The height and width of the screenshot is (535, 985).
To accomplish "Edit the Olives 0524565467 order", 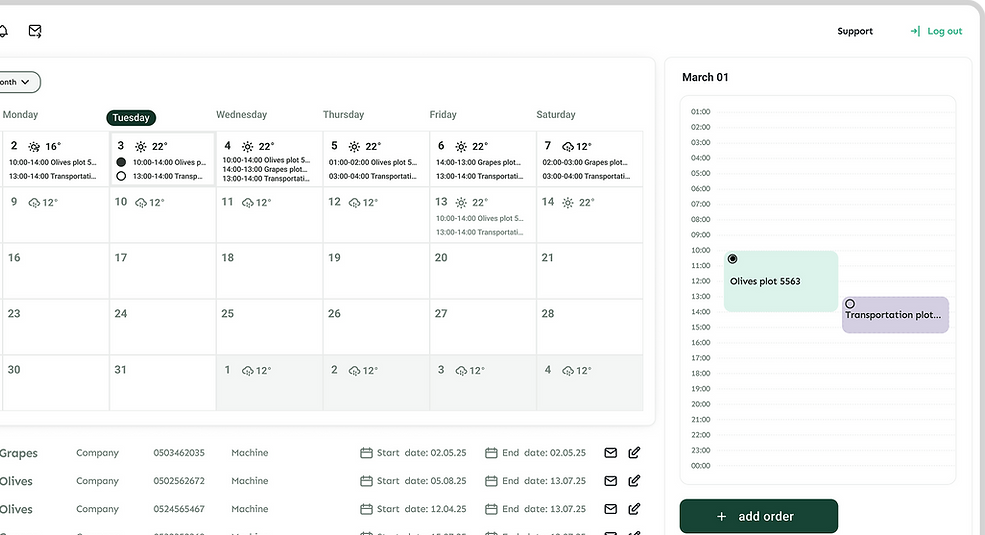I will click(x=634, y=509).
